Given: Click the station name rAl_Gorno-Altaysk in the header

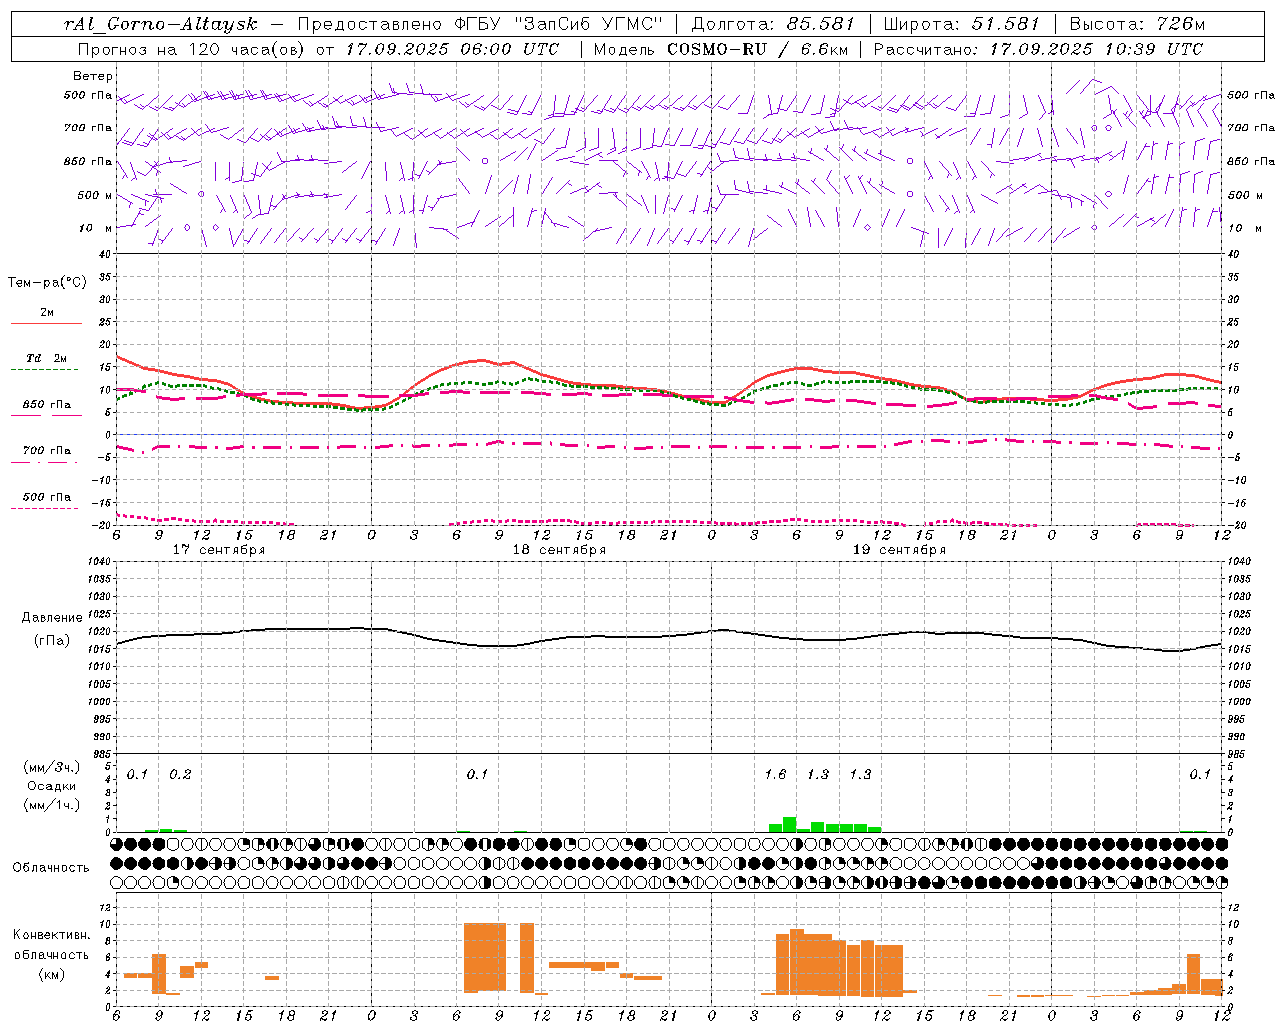Looking at the screenshot, I should click(161, 24).
